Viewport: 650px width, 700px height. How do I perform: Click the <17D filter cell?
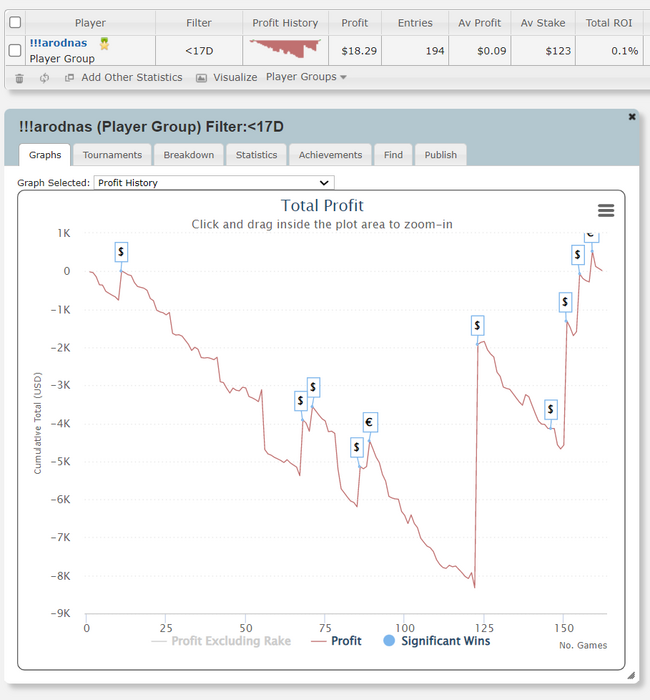(x=199, y=51)
